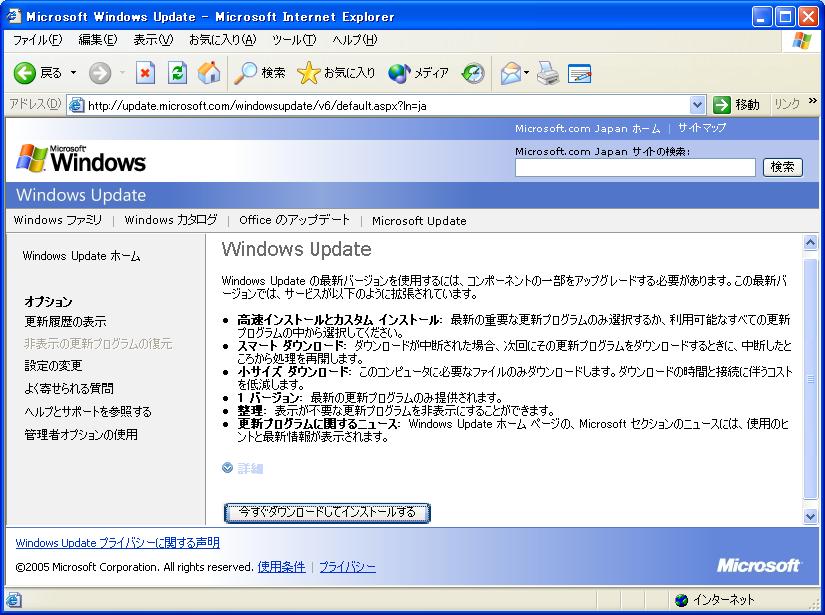Open the プライバシー link in the footer
825x615 pixels.
click(347, 567)
